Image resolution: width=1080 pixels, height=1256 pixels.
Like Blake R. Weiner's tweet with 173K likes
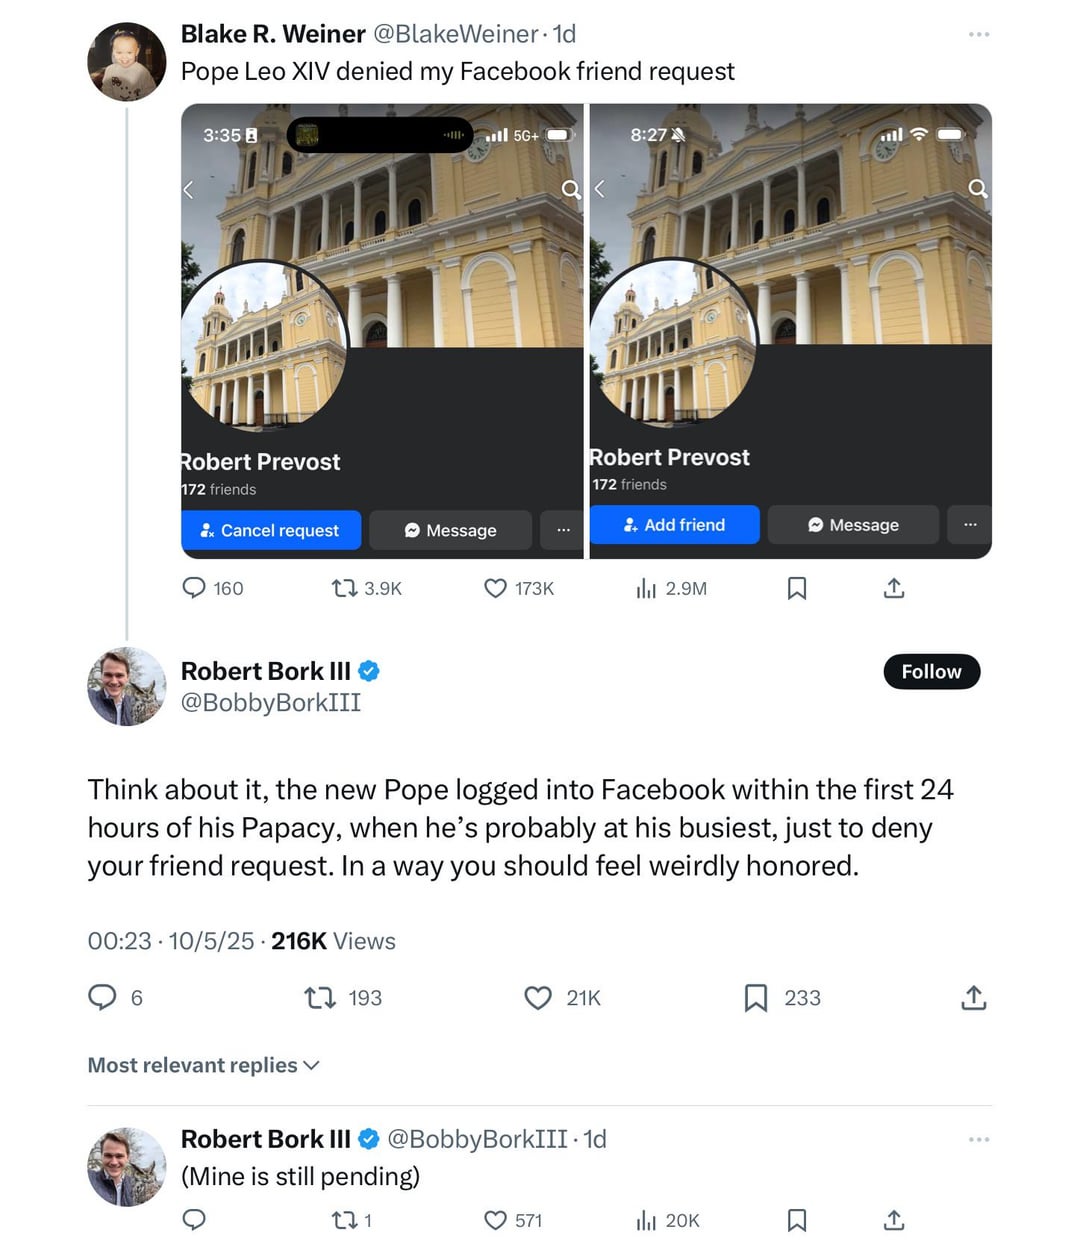[x=495, y=589]
